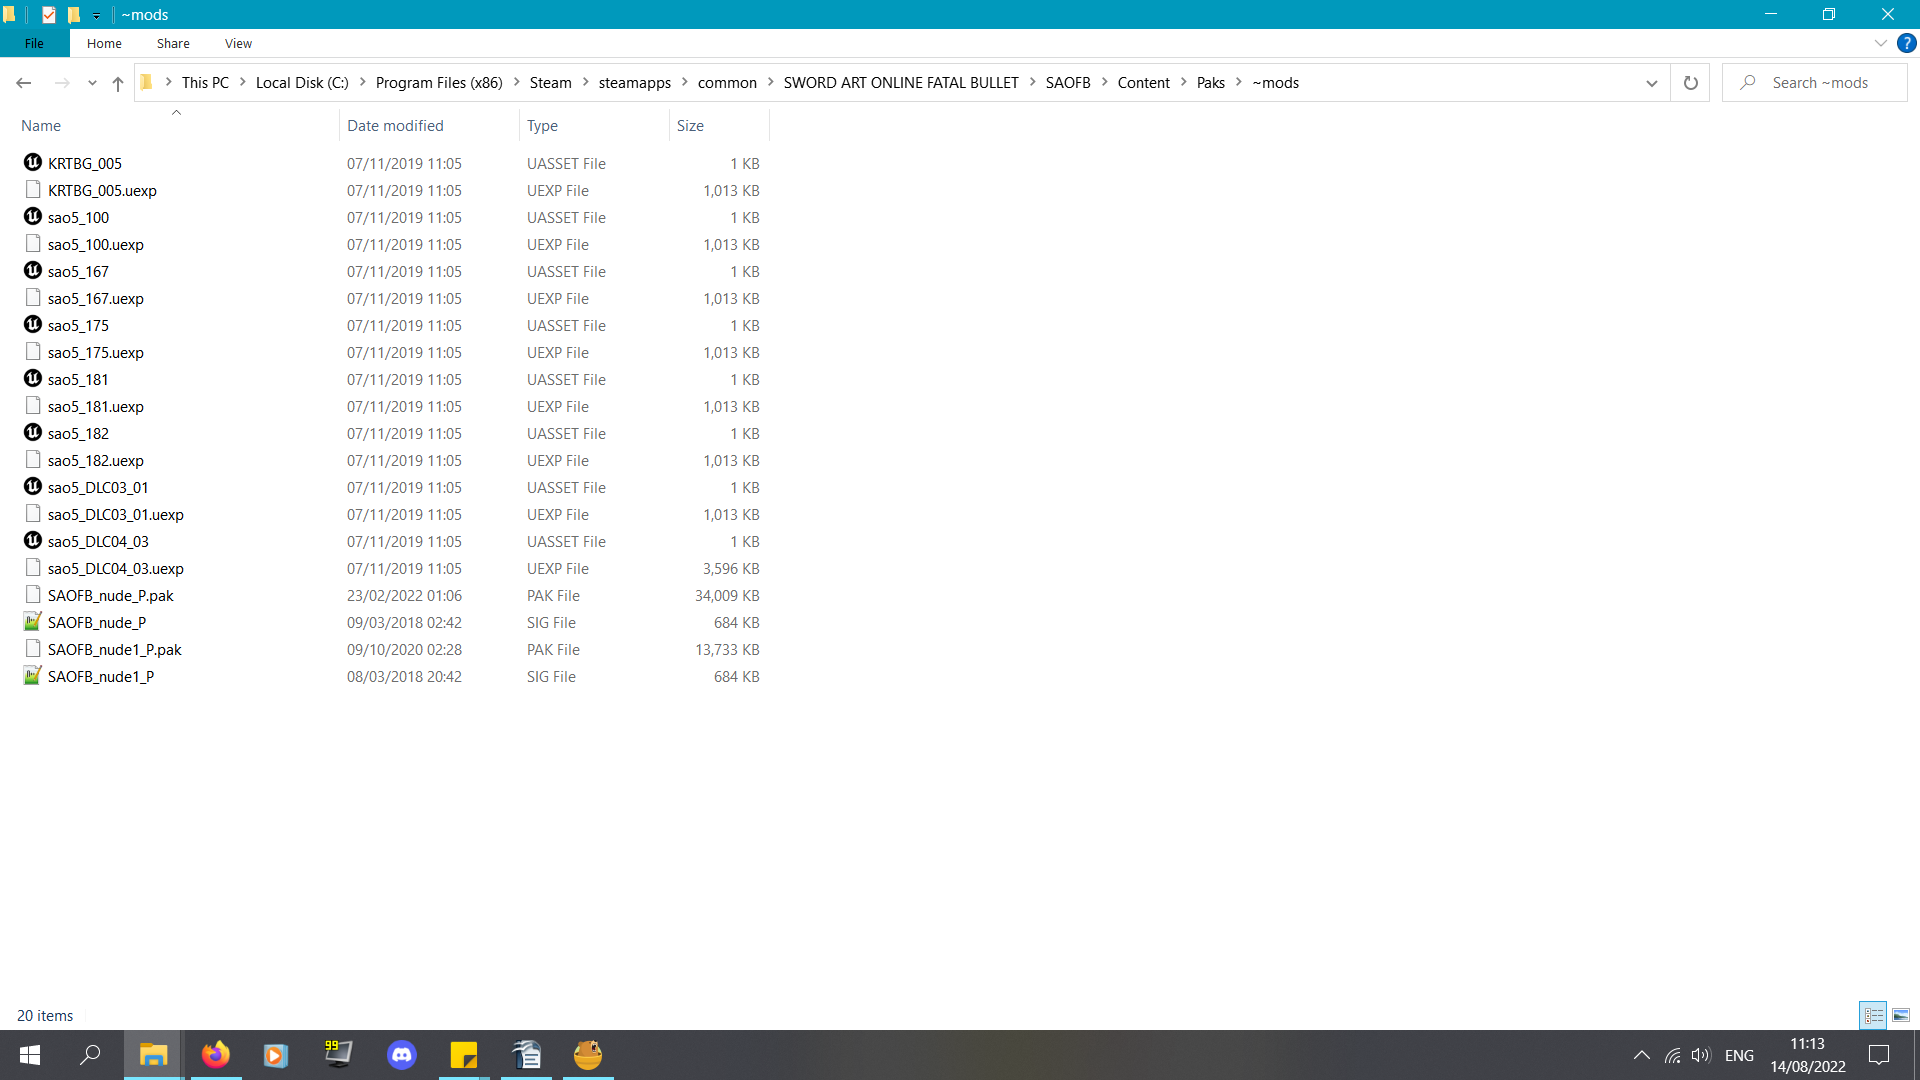Switch to Details view layout
Image resolution: width=1920 pixels, height=1080 pixels.
(1873, 1015)
